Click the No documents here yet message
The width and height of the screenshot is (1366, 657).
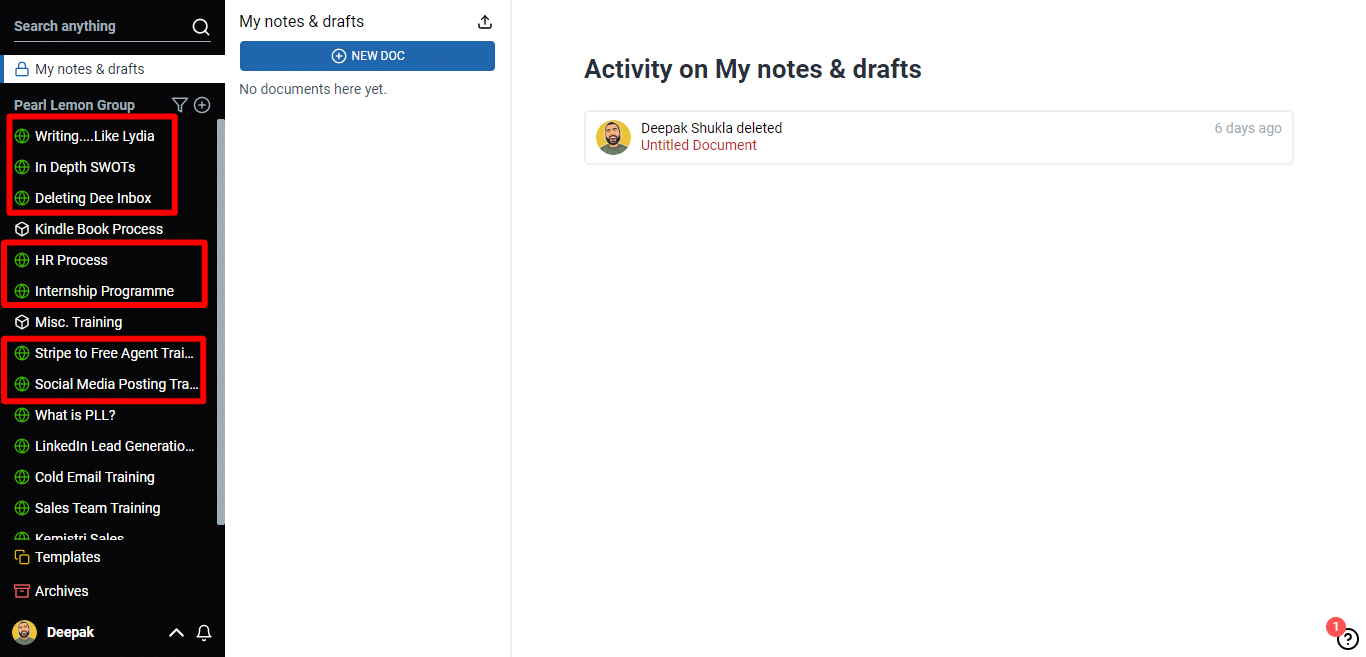tap(313, 89)
